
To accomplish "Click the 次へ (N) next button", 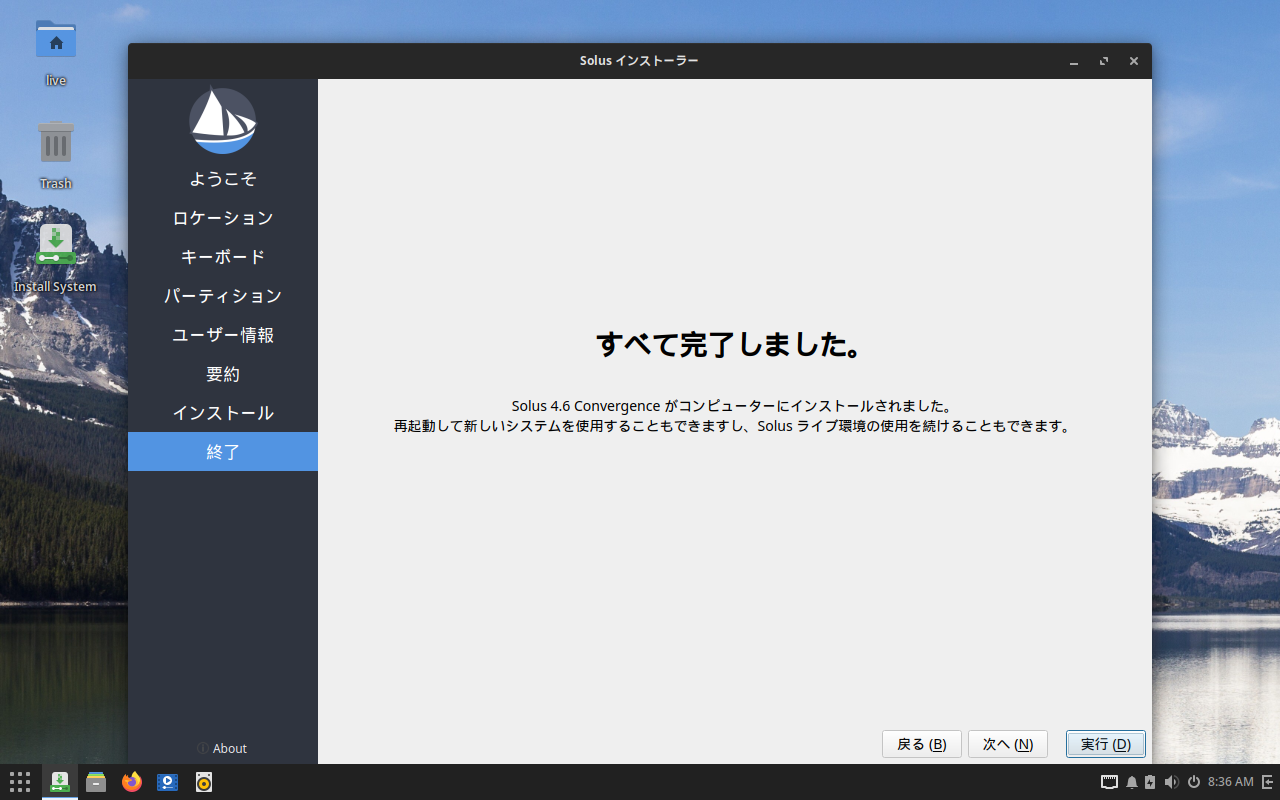I will (x=1008, y=744).
